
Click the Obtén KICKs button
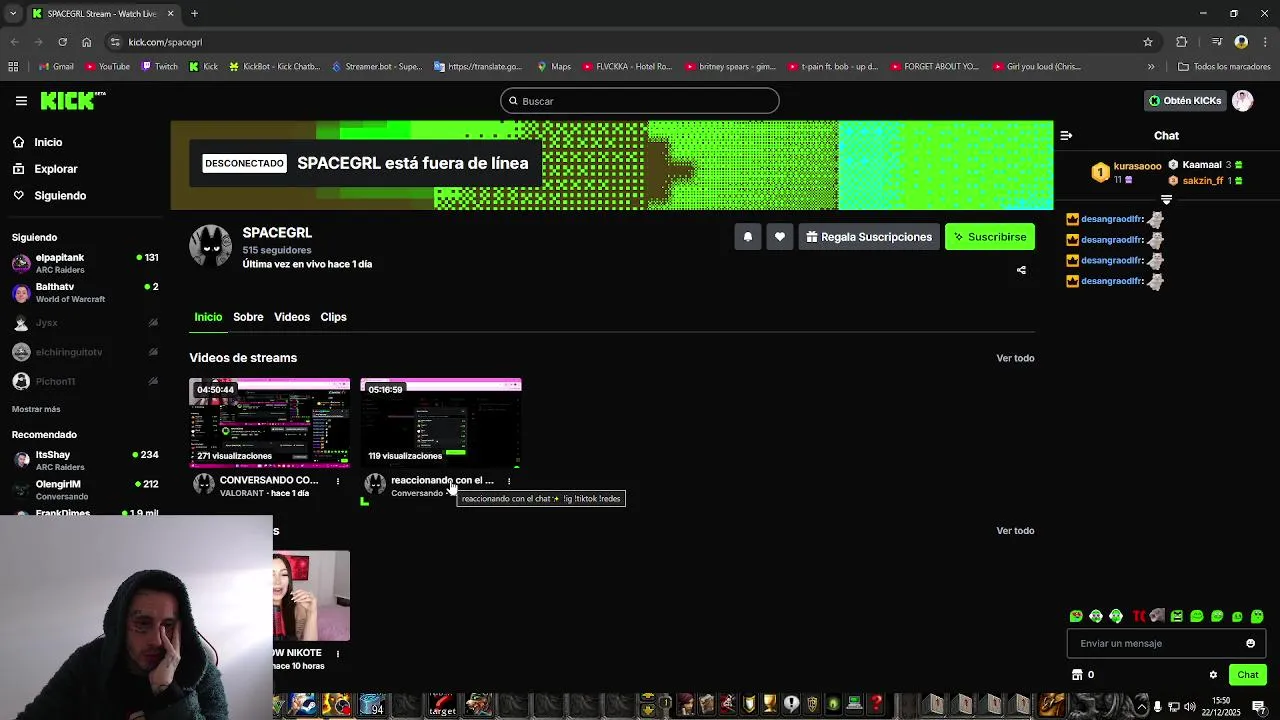1185,101
